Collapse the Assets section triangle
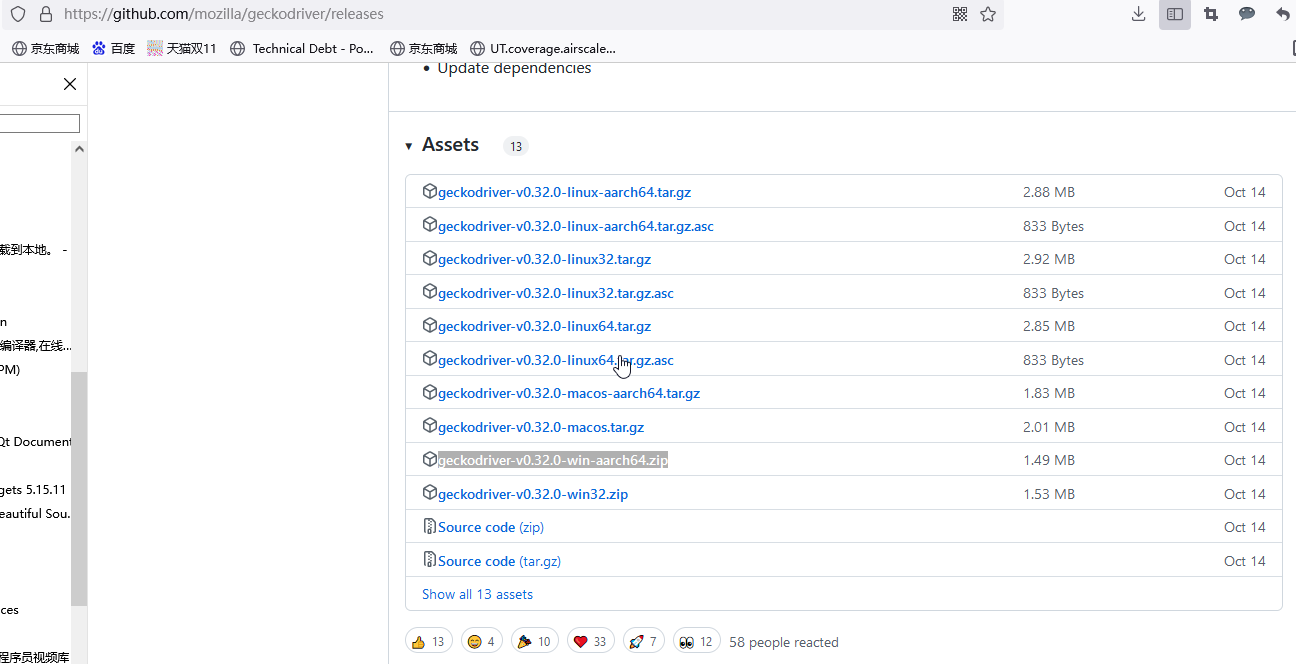The width and height of the screenshot is (1296, 664). (x=409, y=146)
